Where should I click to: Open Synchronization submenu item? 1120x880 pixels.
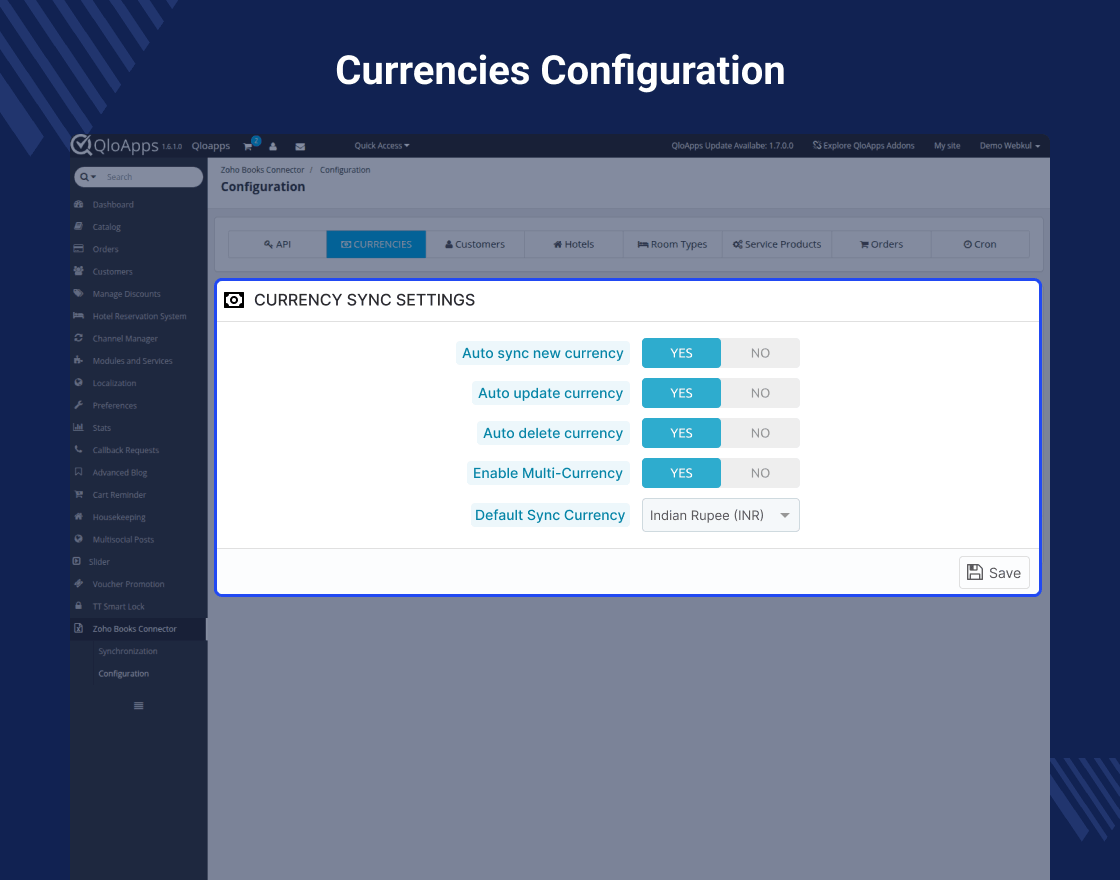coord(128,651)
